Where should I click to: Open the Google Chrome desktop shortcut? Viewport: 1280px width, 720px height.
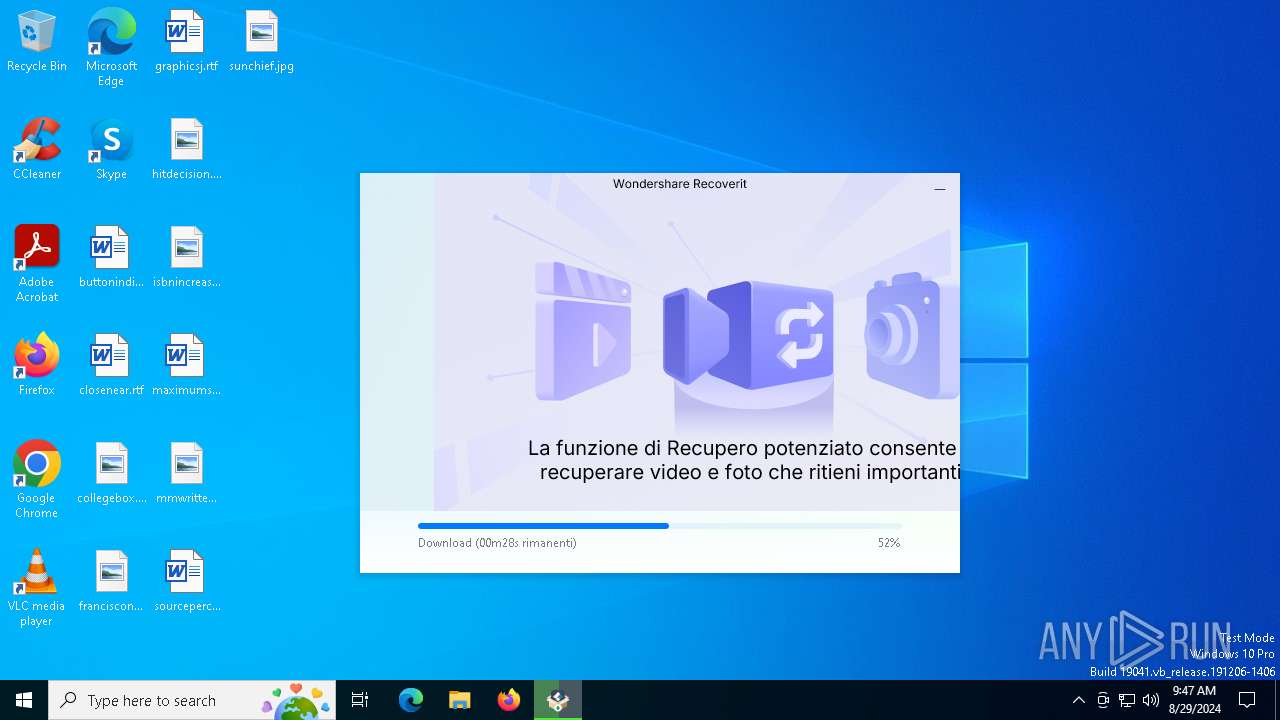37,480
